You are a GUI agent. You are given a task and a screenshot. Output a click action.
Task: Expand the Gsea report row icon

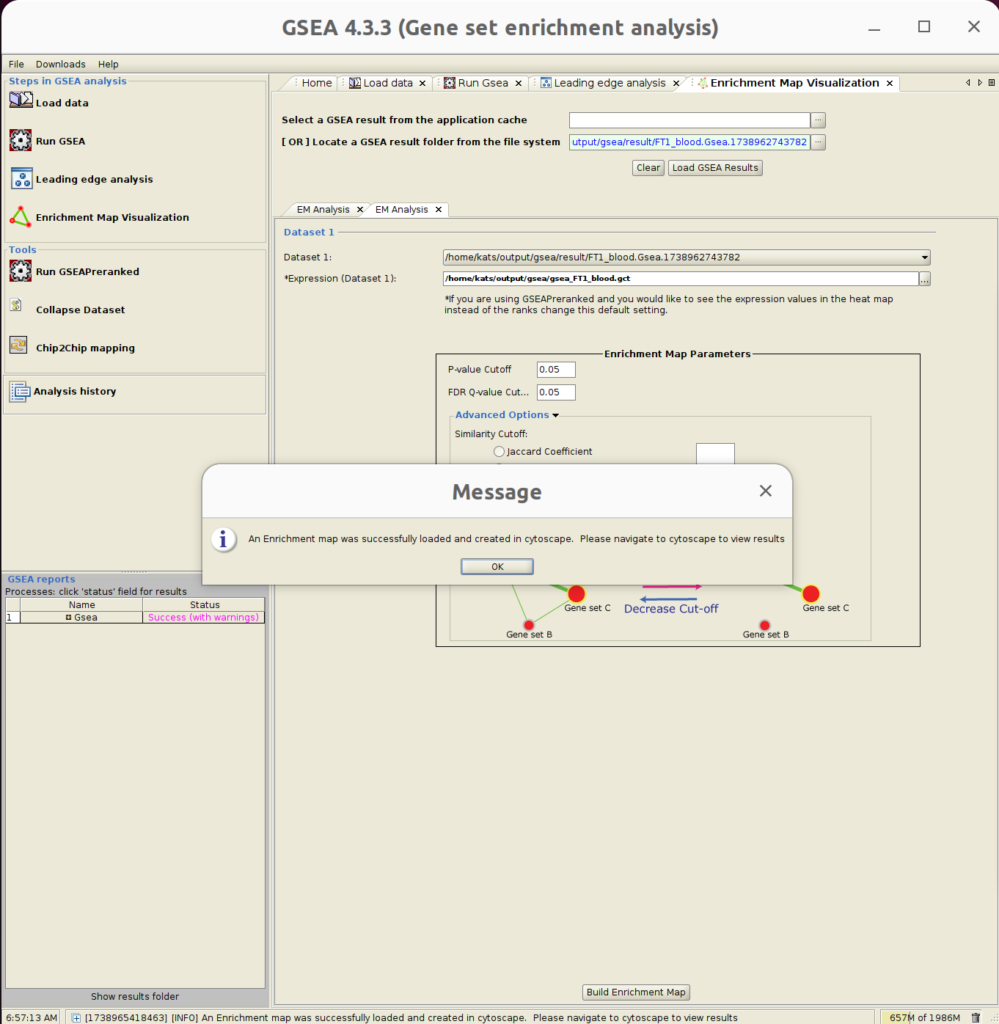(x=69, y=617)
